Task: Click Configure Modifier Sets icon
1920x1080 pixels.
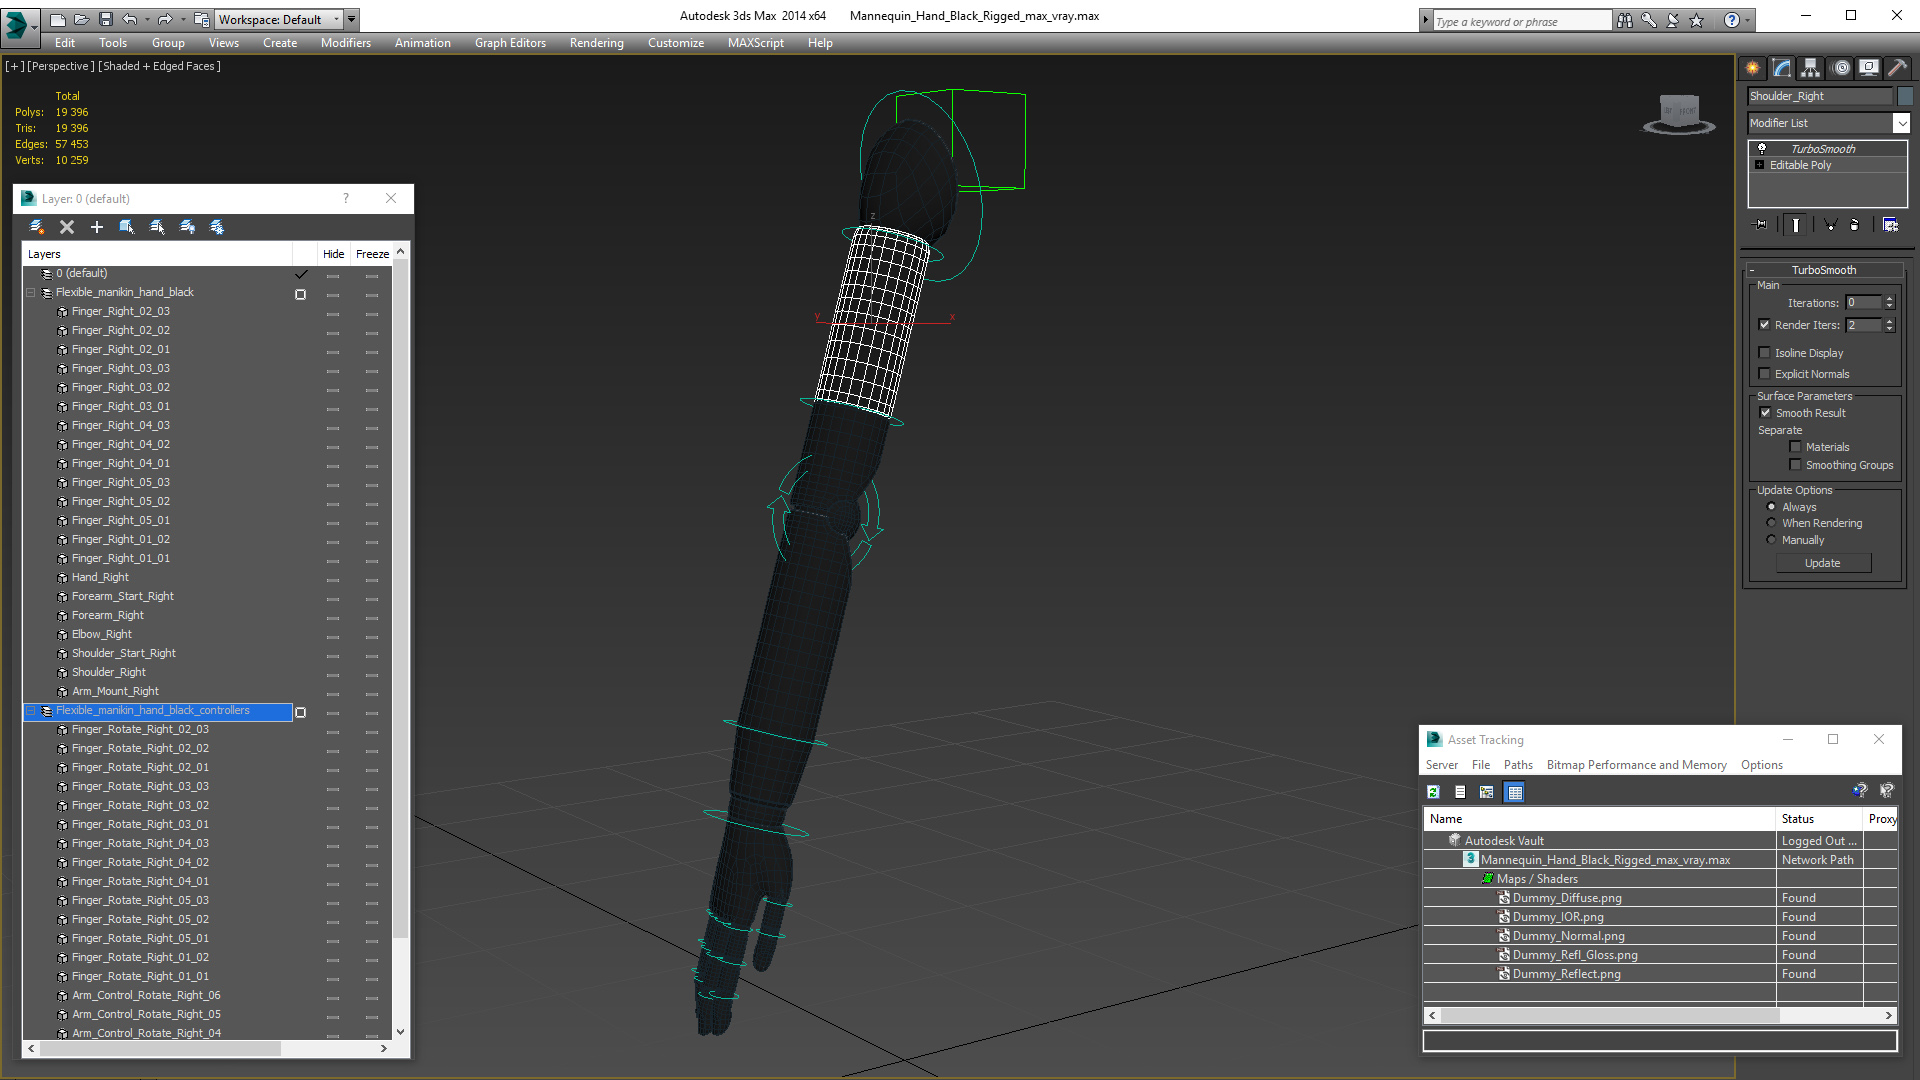Action: (x=1890, y=225)
